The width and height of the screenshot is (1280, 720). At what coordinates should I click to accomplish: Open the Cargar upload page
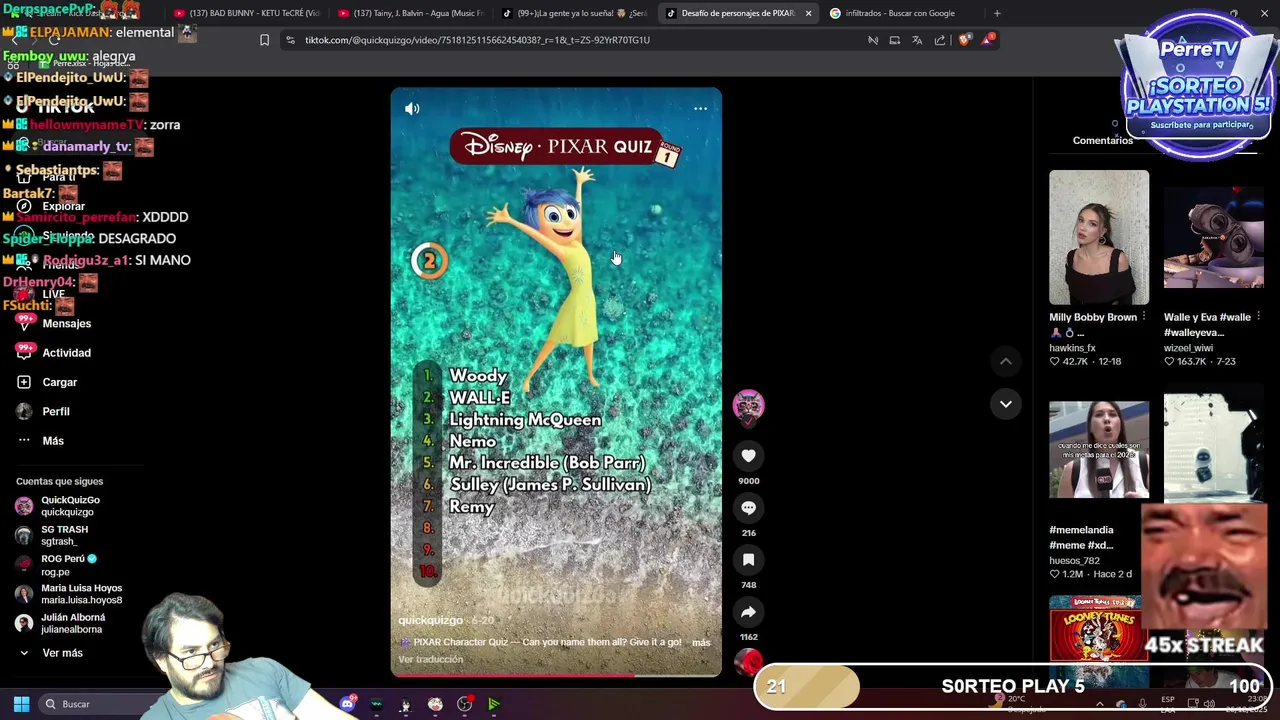click(x=59, y=382)
